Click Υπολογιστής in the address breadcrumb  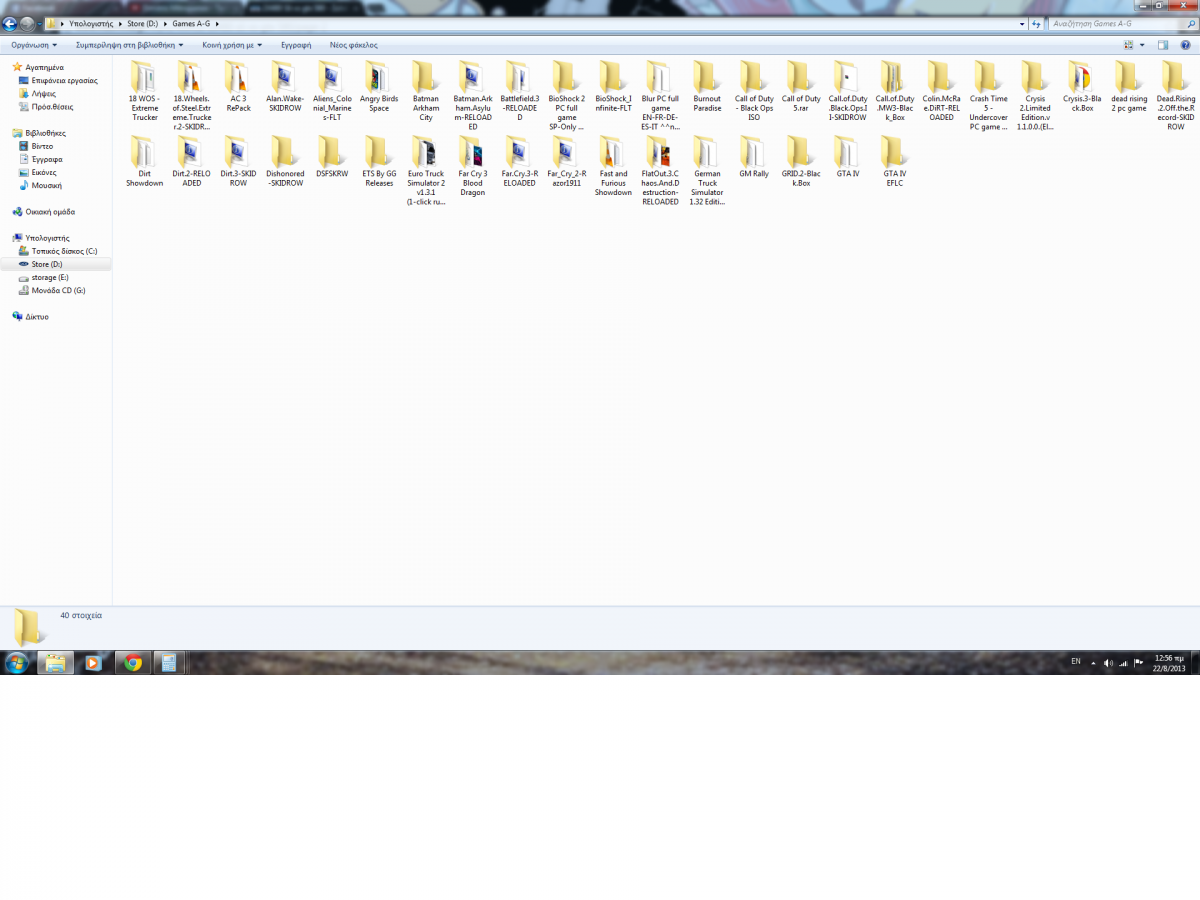point(91,22)
